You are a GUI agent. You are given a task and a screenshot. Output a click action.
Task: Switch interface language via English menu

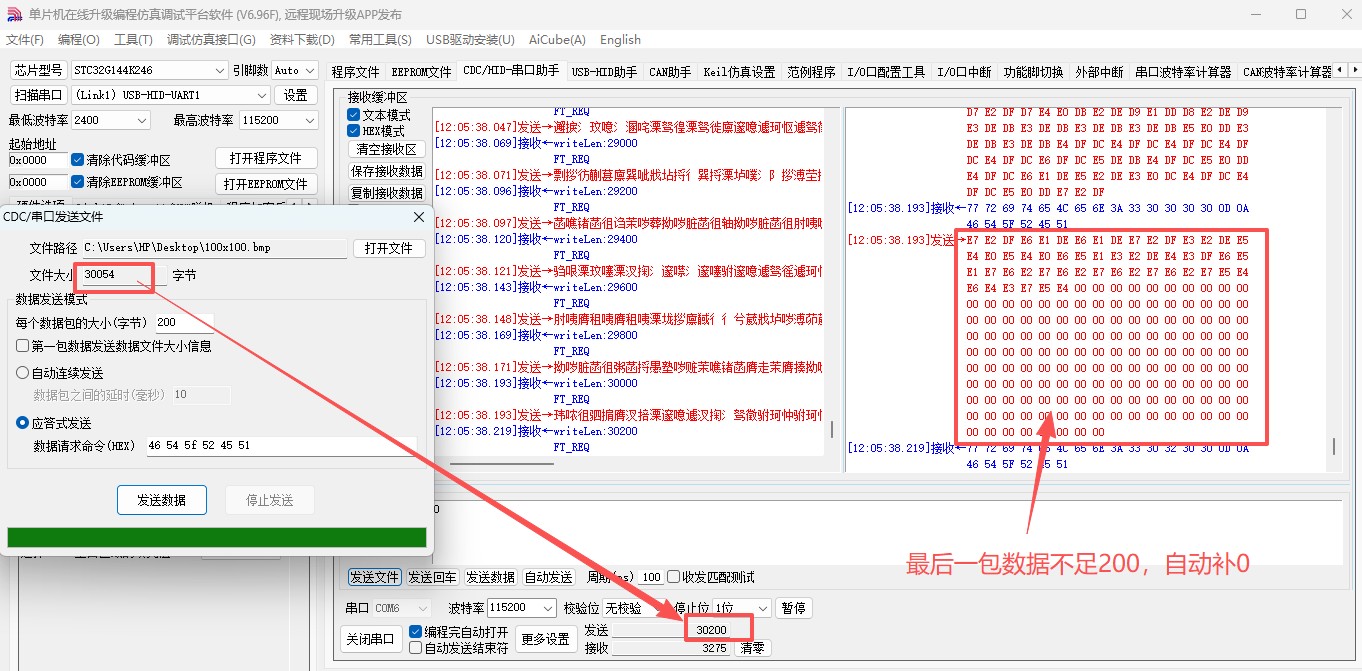point(620,40)
